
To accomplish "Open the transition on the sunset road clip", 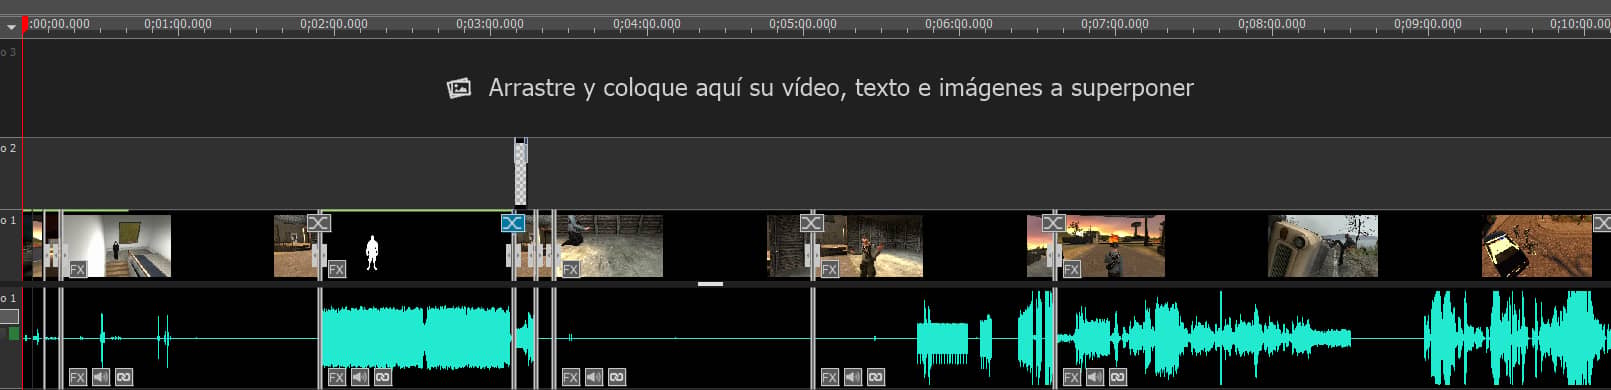I will [x=1053, y=223].
